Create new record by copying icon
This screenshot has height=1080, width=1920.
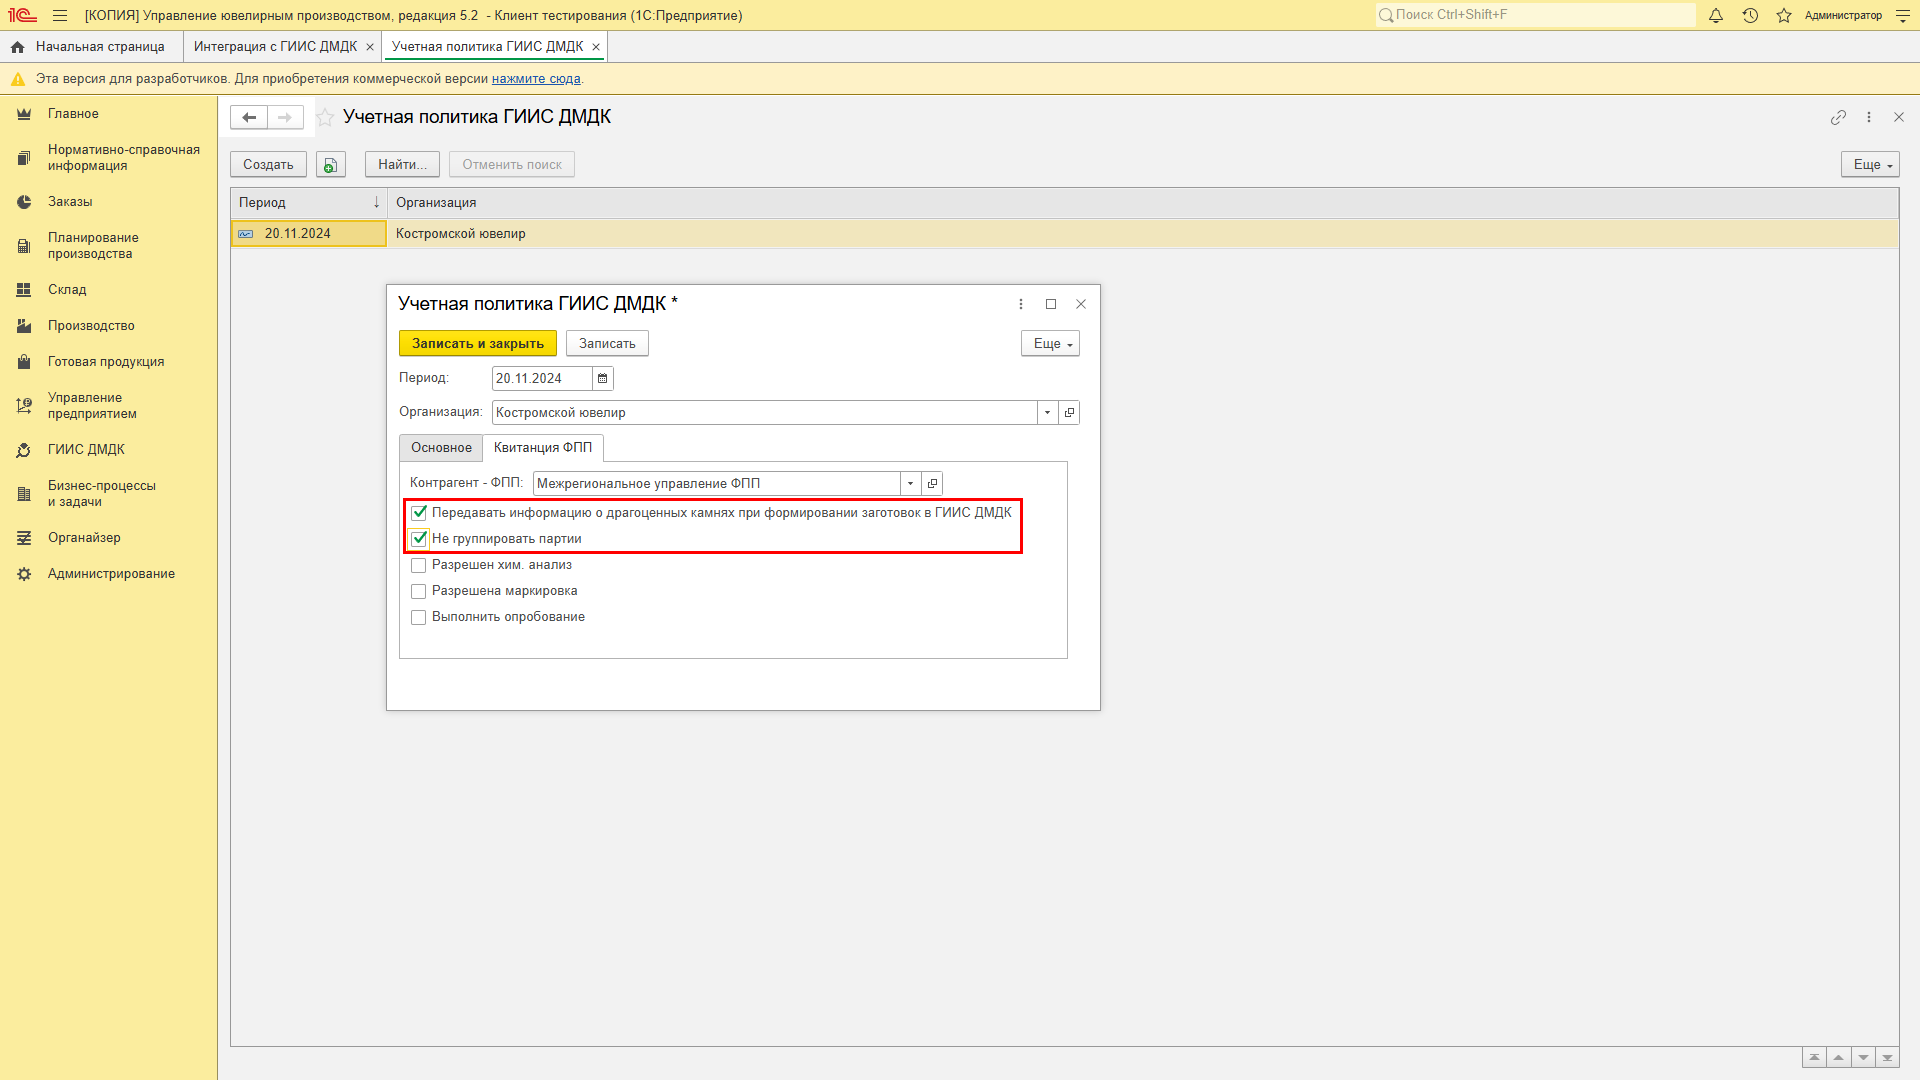tap(331, 165)
